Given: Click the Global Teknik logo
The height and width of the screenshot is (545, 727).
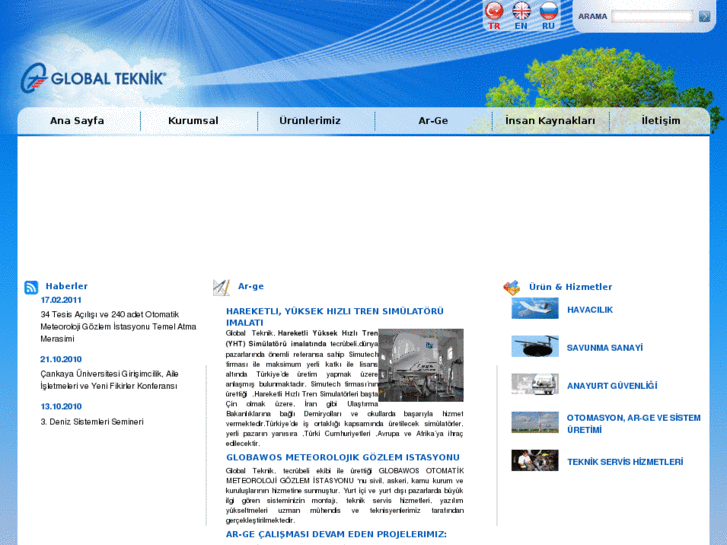Looking at the screenshot, I should click(93, 78).
